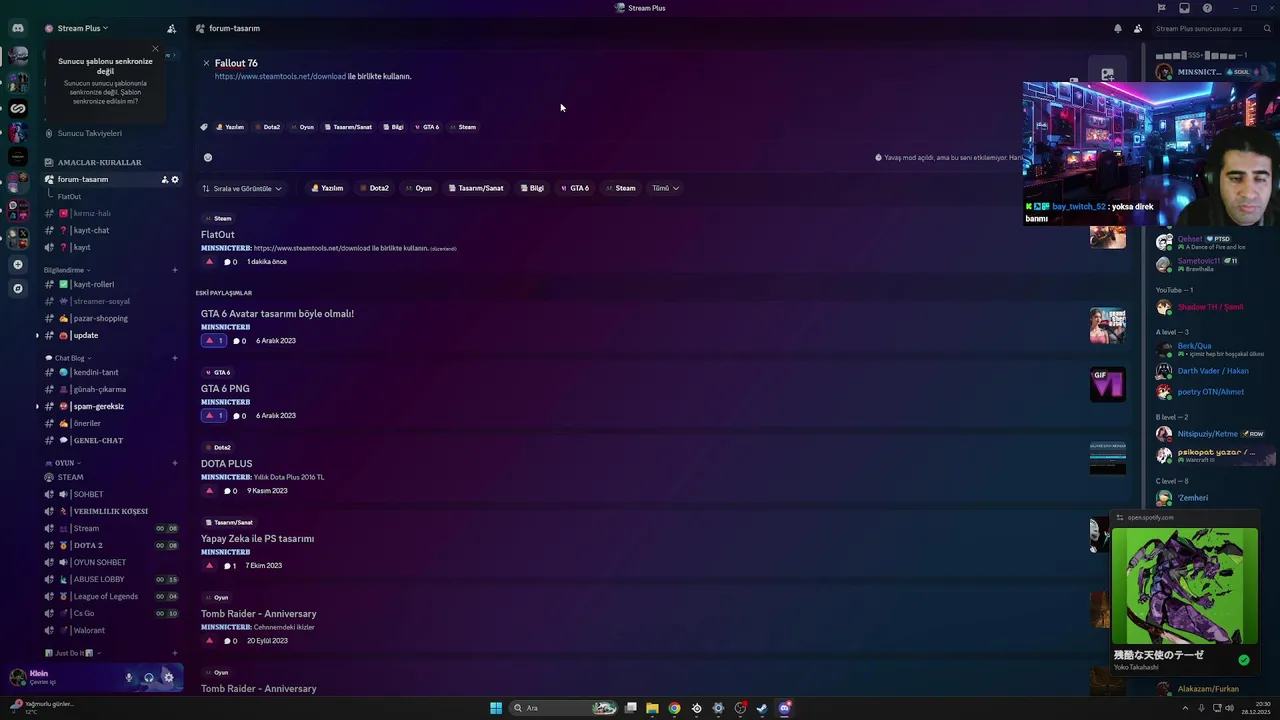This screenshot has width=1280, height=720.
Task: Add a channel to Bilgilendirme category
Action: click(x=175, y=270)
